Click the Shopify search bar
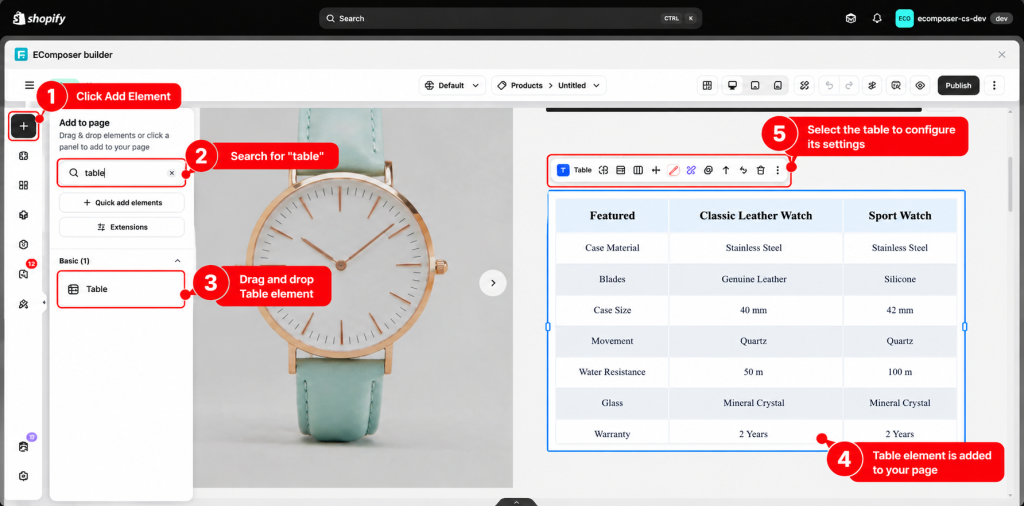 510,18
